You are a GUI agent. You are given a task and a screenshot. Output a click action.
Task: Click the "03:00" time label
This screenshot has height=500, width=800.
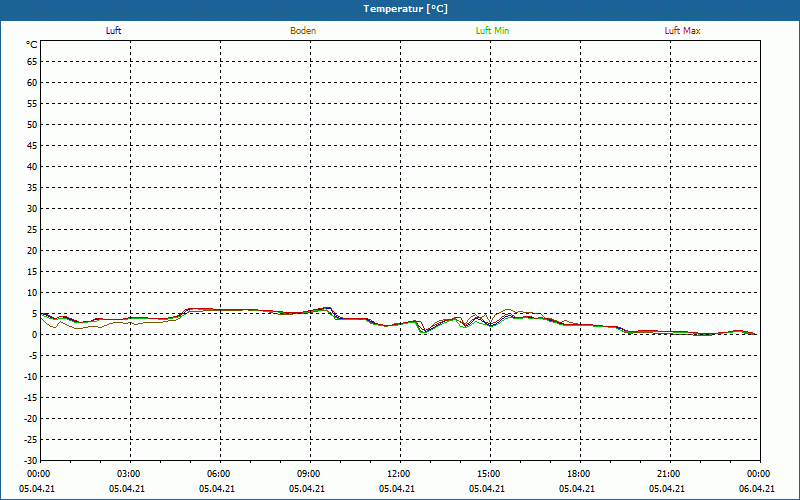pos(128,474)
